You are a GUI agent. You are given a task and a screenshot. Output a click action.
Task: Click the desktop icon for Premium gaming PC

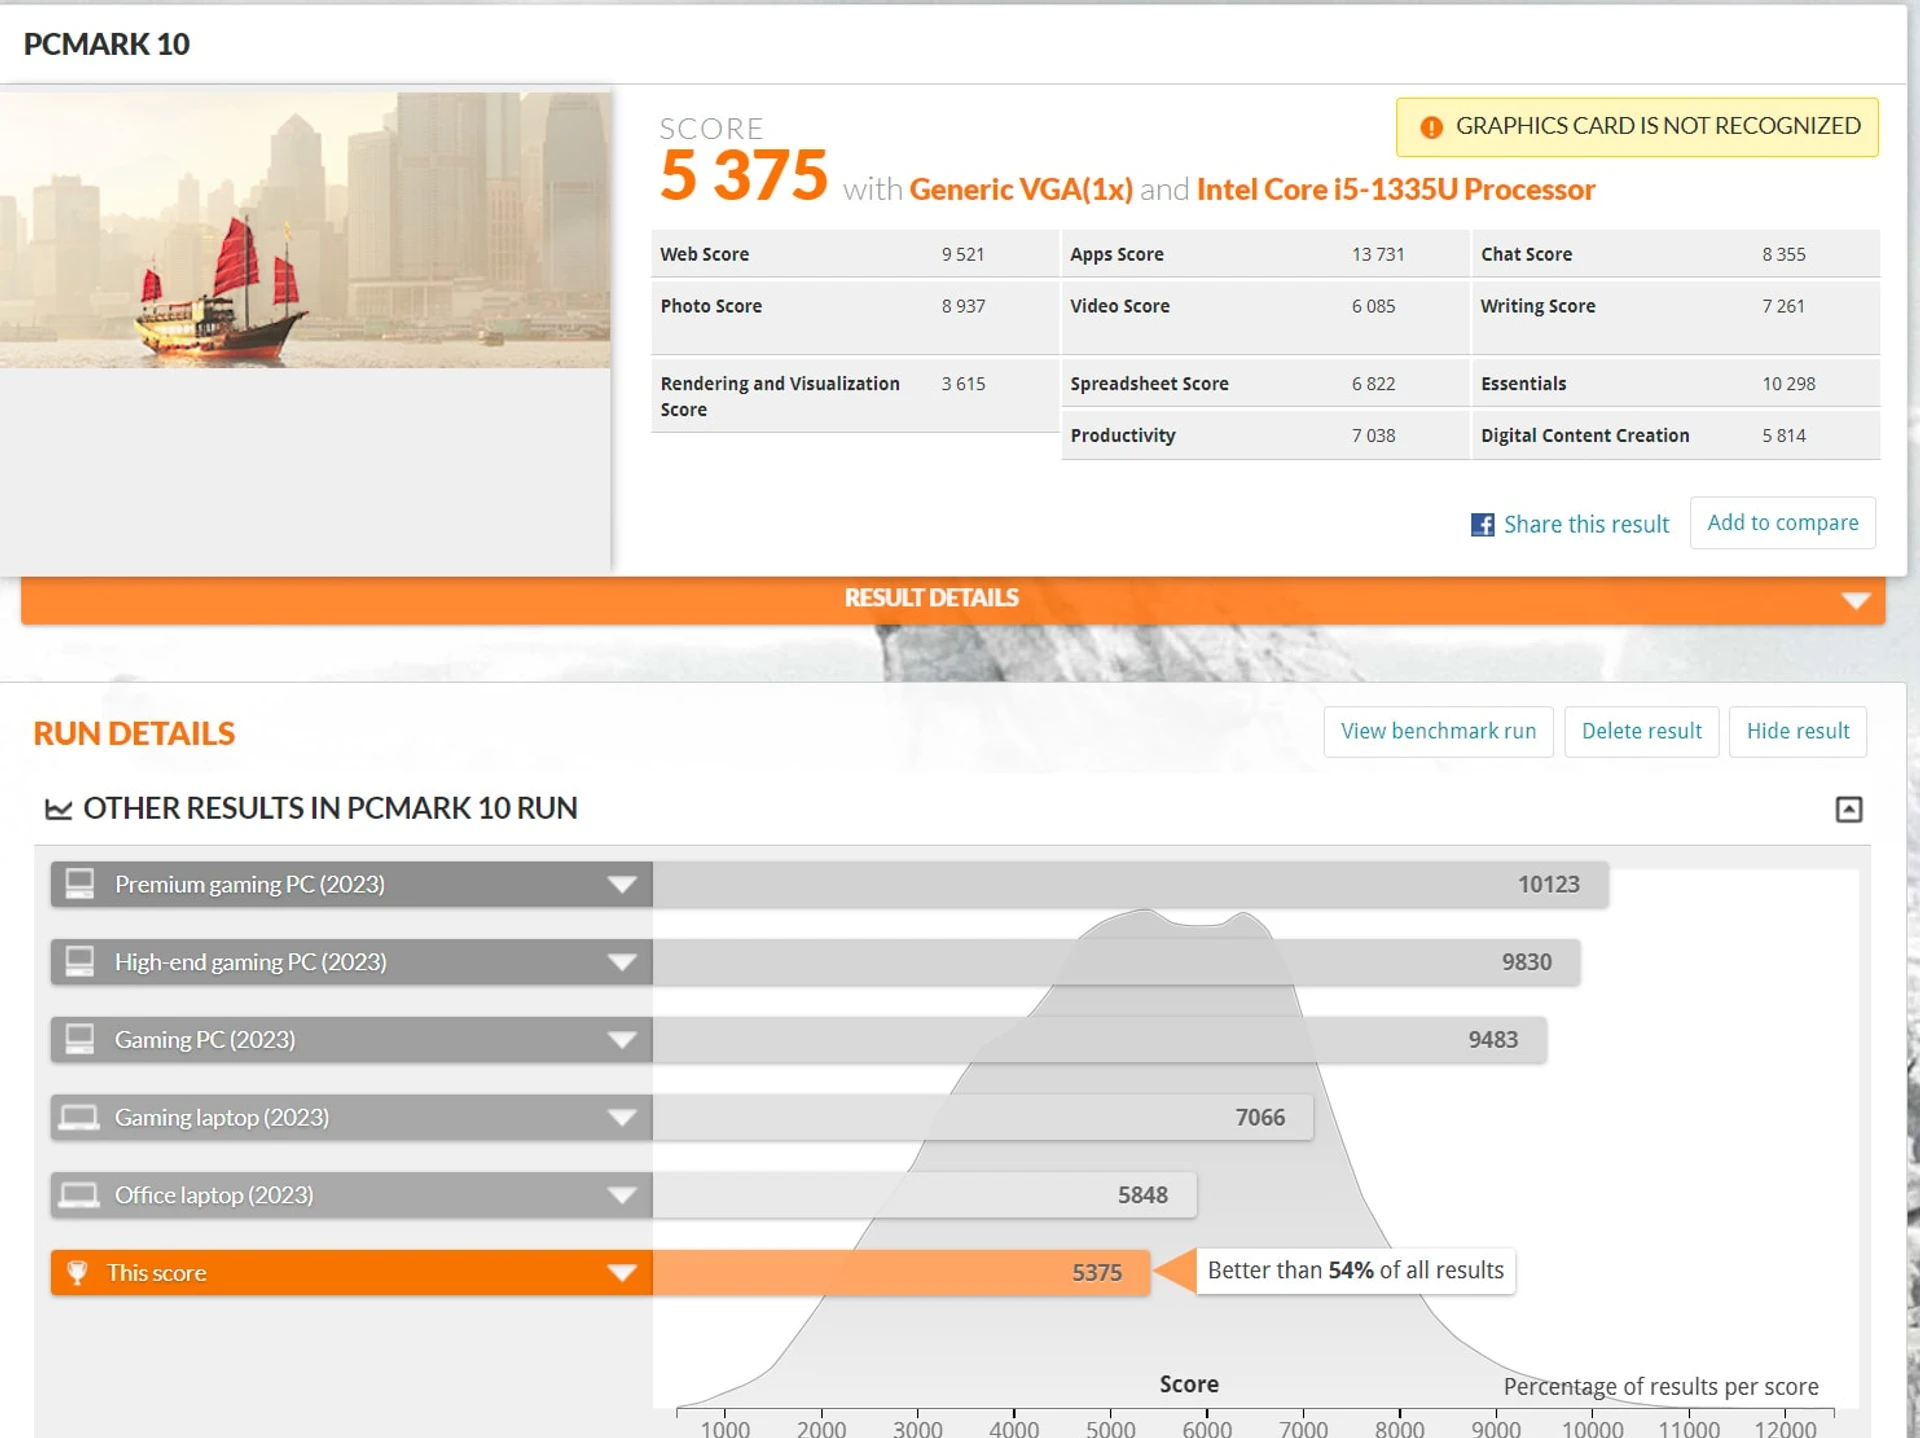(80, 884)
